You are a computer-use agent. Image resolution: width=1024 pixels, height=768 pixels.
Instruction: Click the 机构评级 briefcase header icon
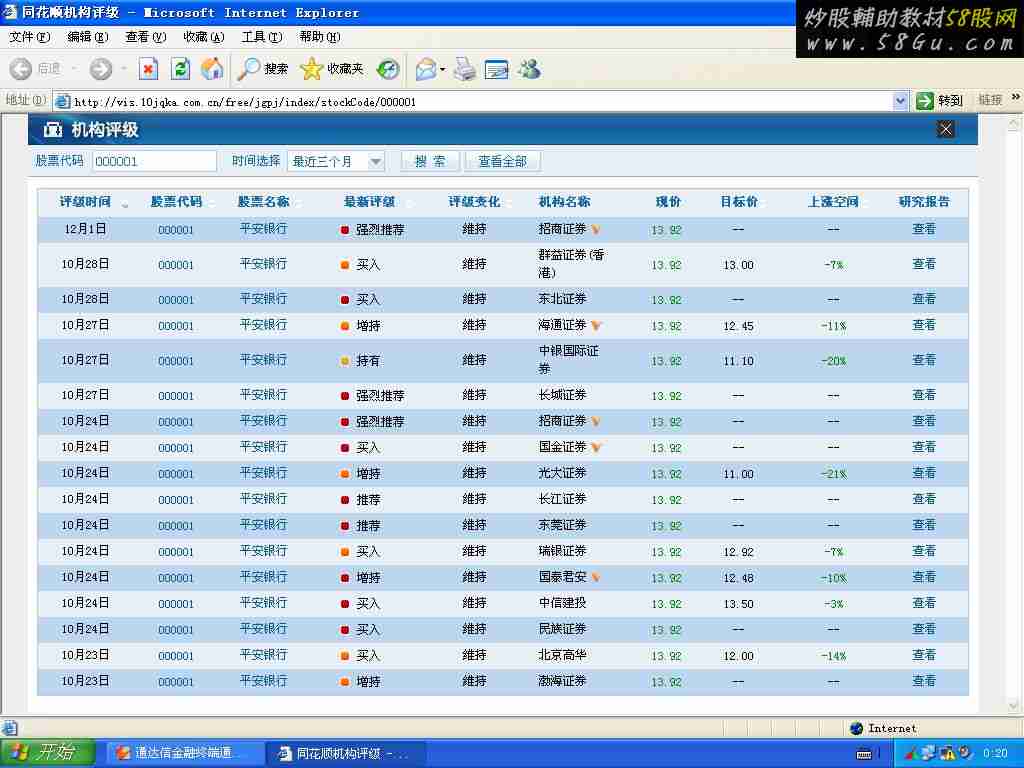pyautogui.click(x=52, y=130)
